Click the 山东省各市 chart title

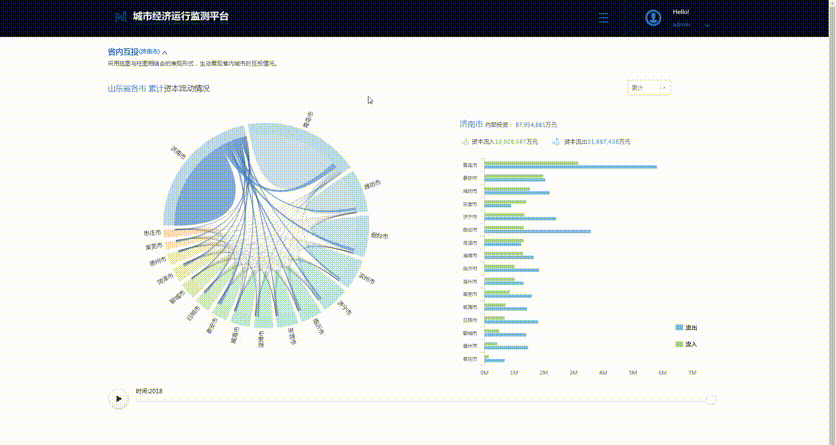(x=127, y=88)
